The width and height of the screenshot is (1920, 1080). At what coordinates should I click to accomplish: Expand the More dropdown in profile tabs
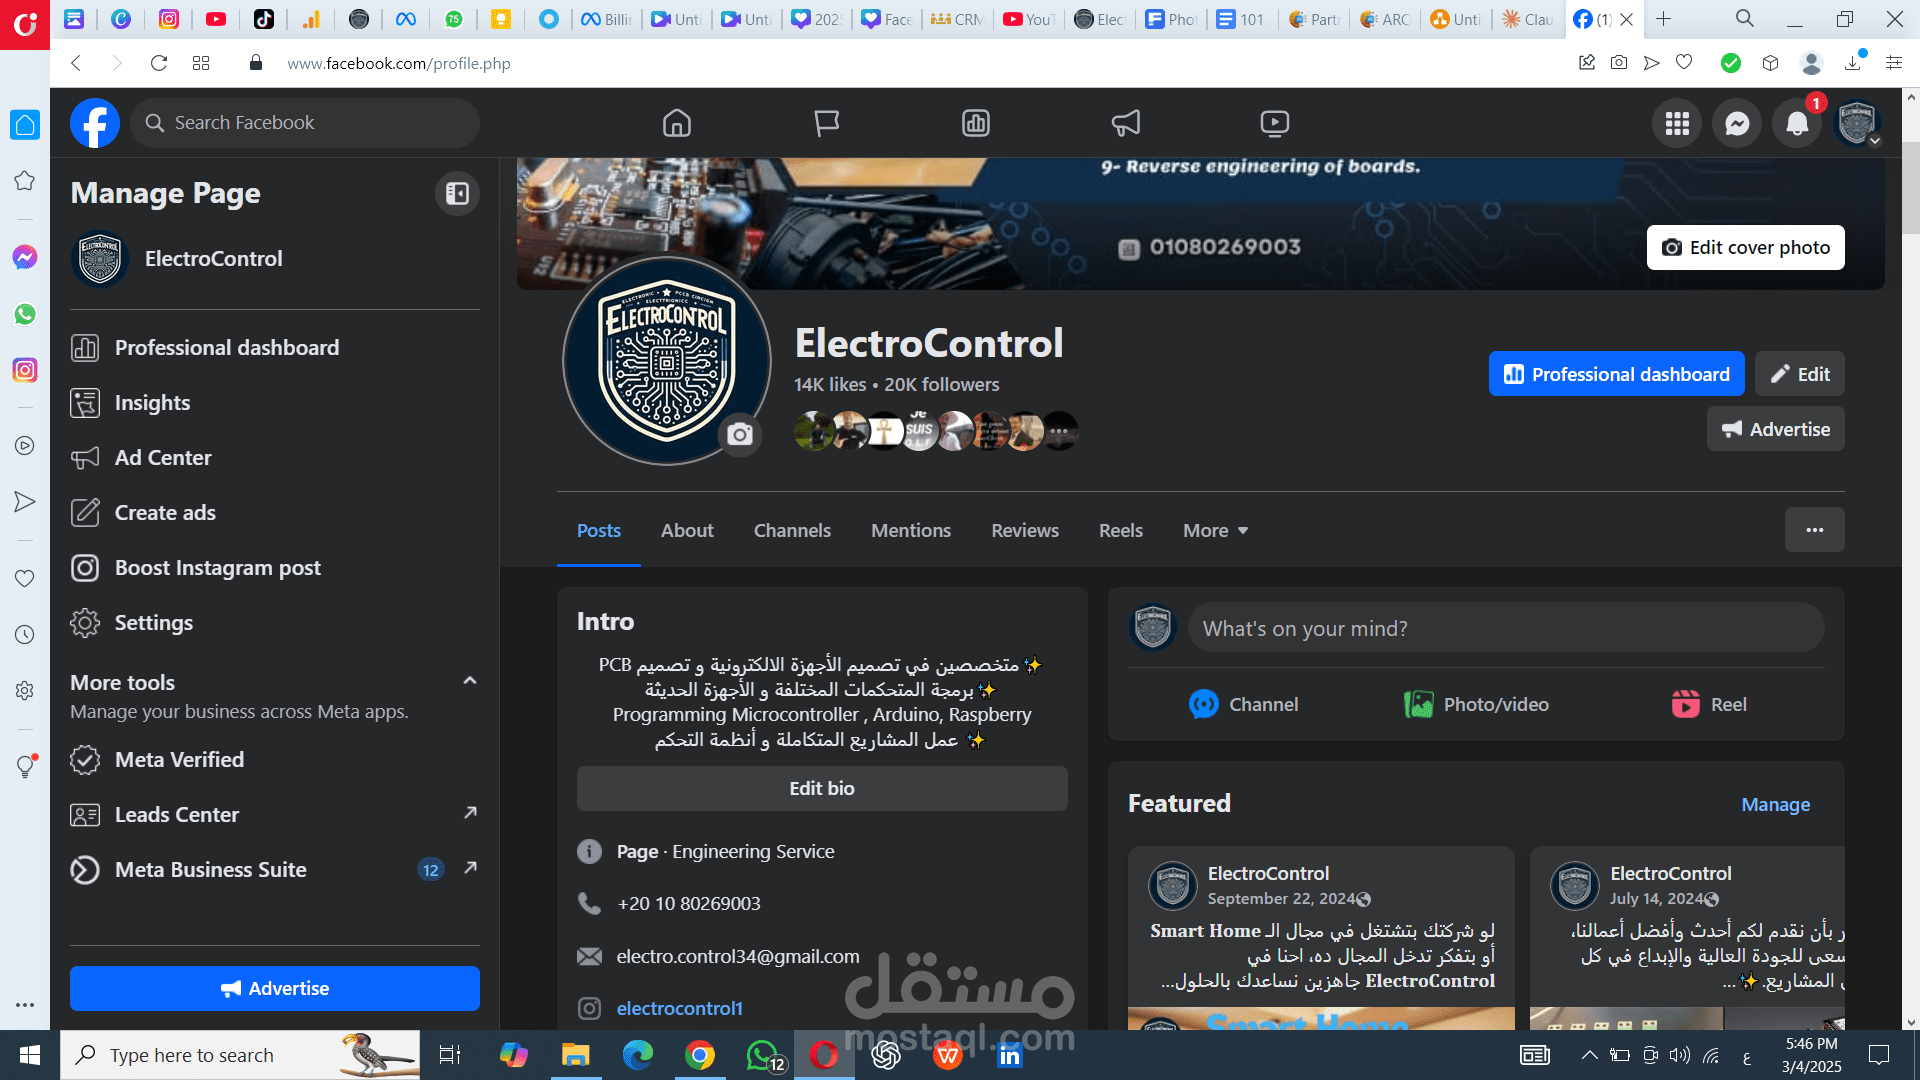coord(1215,530)
